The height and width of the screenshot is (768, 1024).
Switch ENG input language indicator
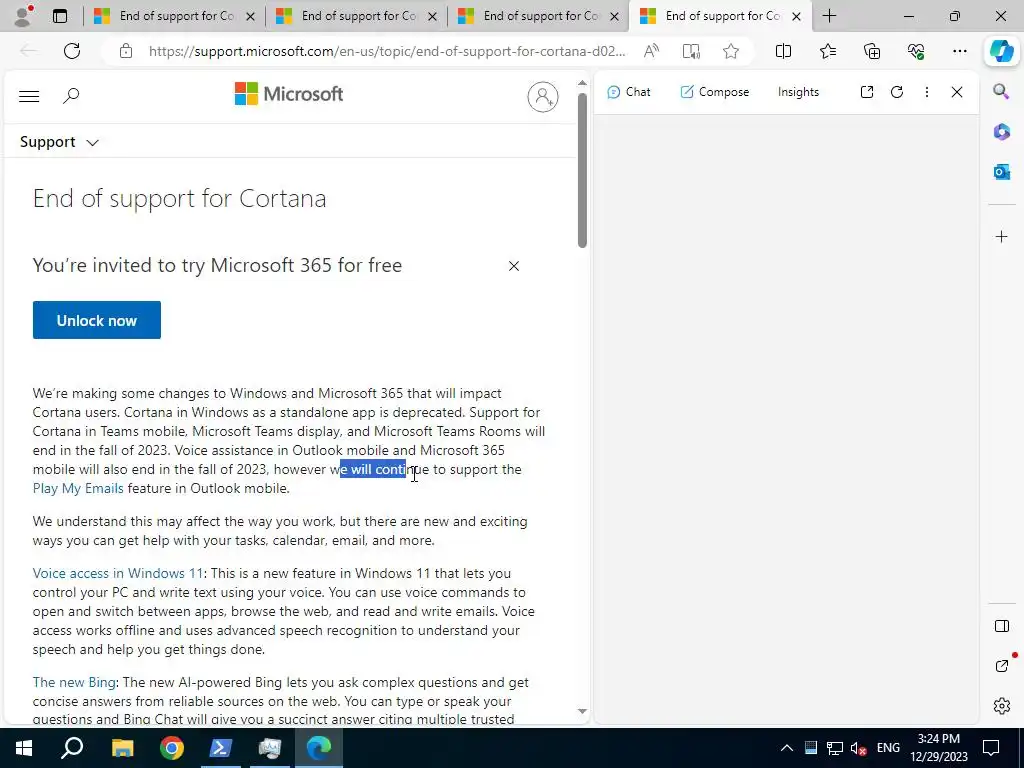point(888,748)
